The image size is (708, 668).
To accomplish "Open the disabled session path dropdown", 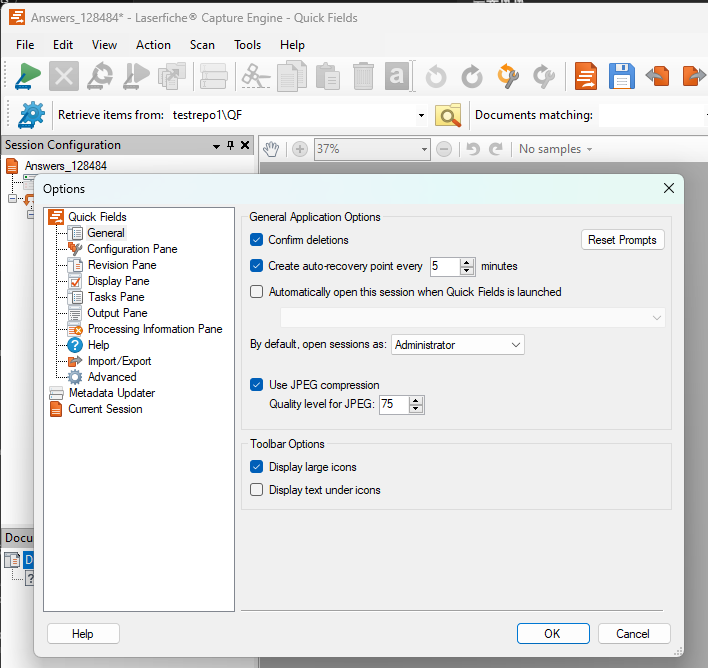I will point(472,318).
